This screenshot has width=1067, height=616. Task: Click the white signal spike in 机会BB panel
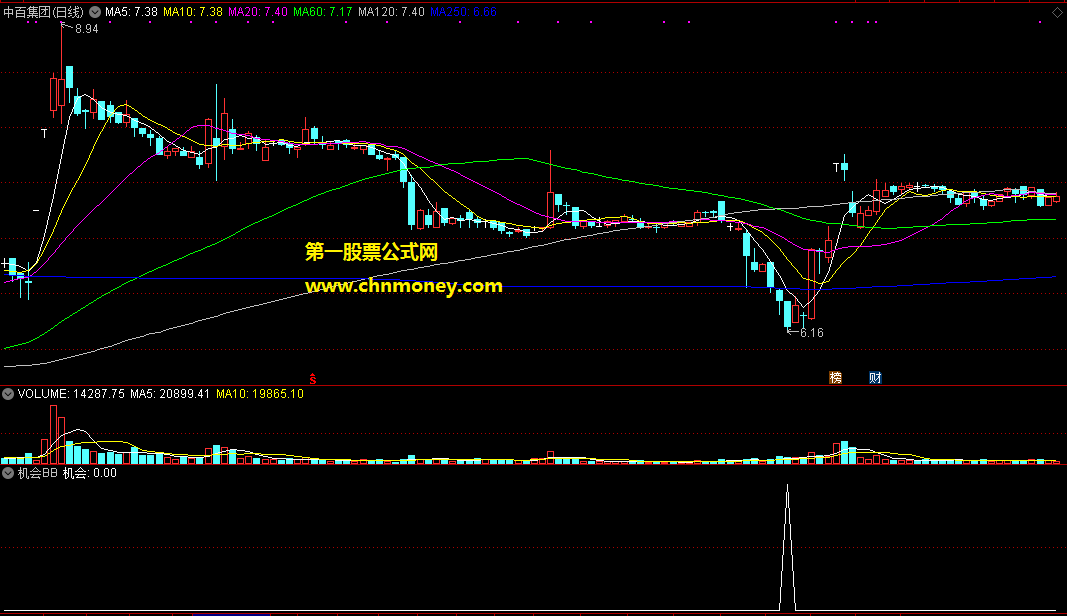coord(787,548)
